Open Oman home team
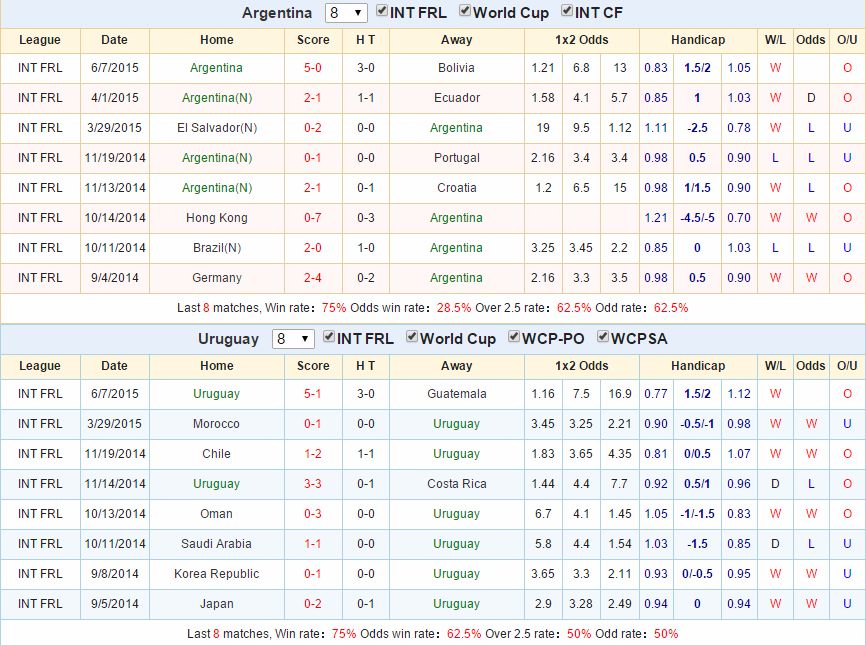This screenshot has width=866, height=645. pos(216,514)
